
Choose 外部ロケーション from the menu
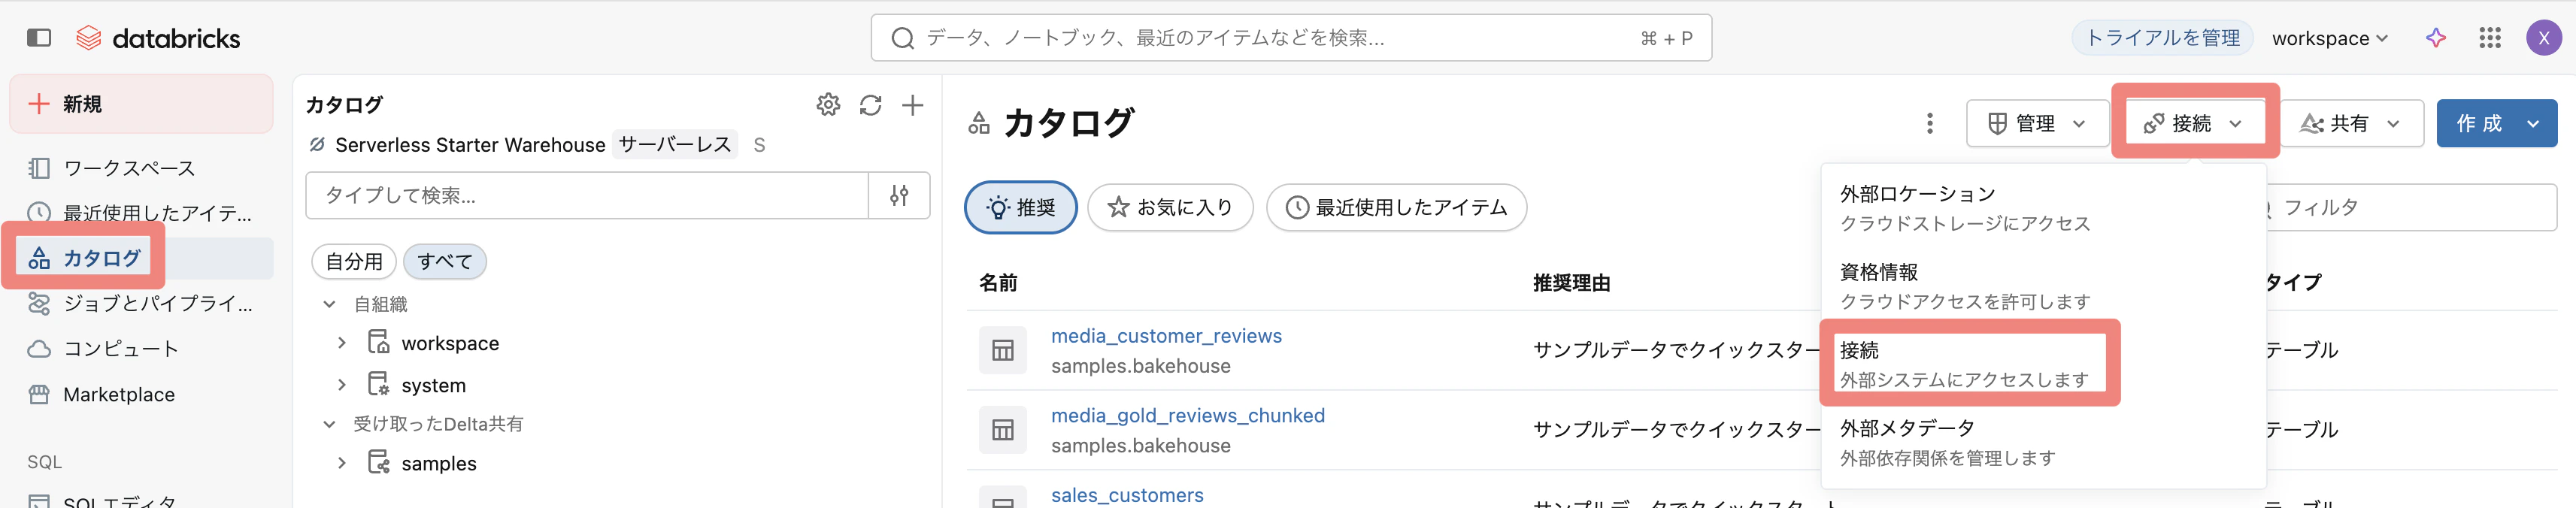pyautogui.click(x=2043, y=208)
